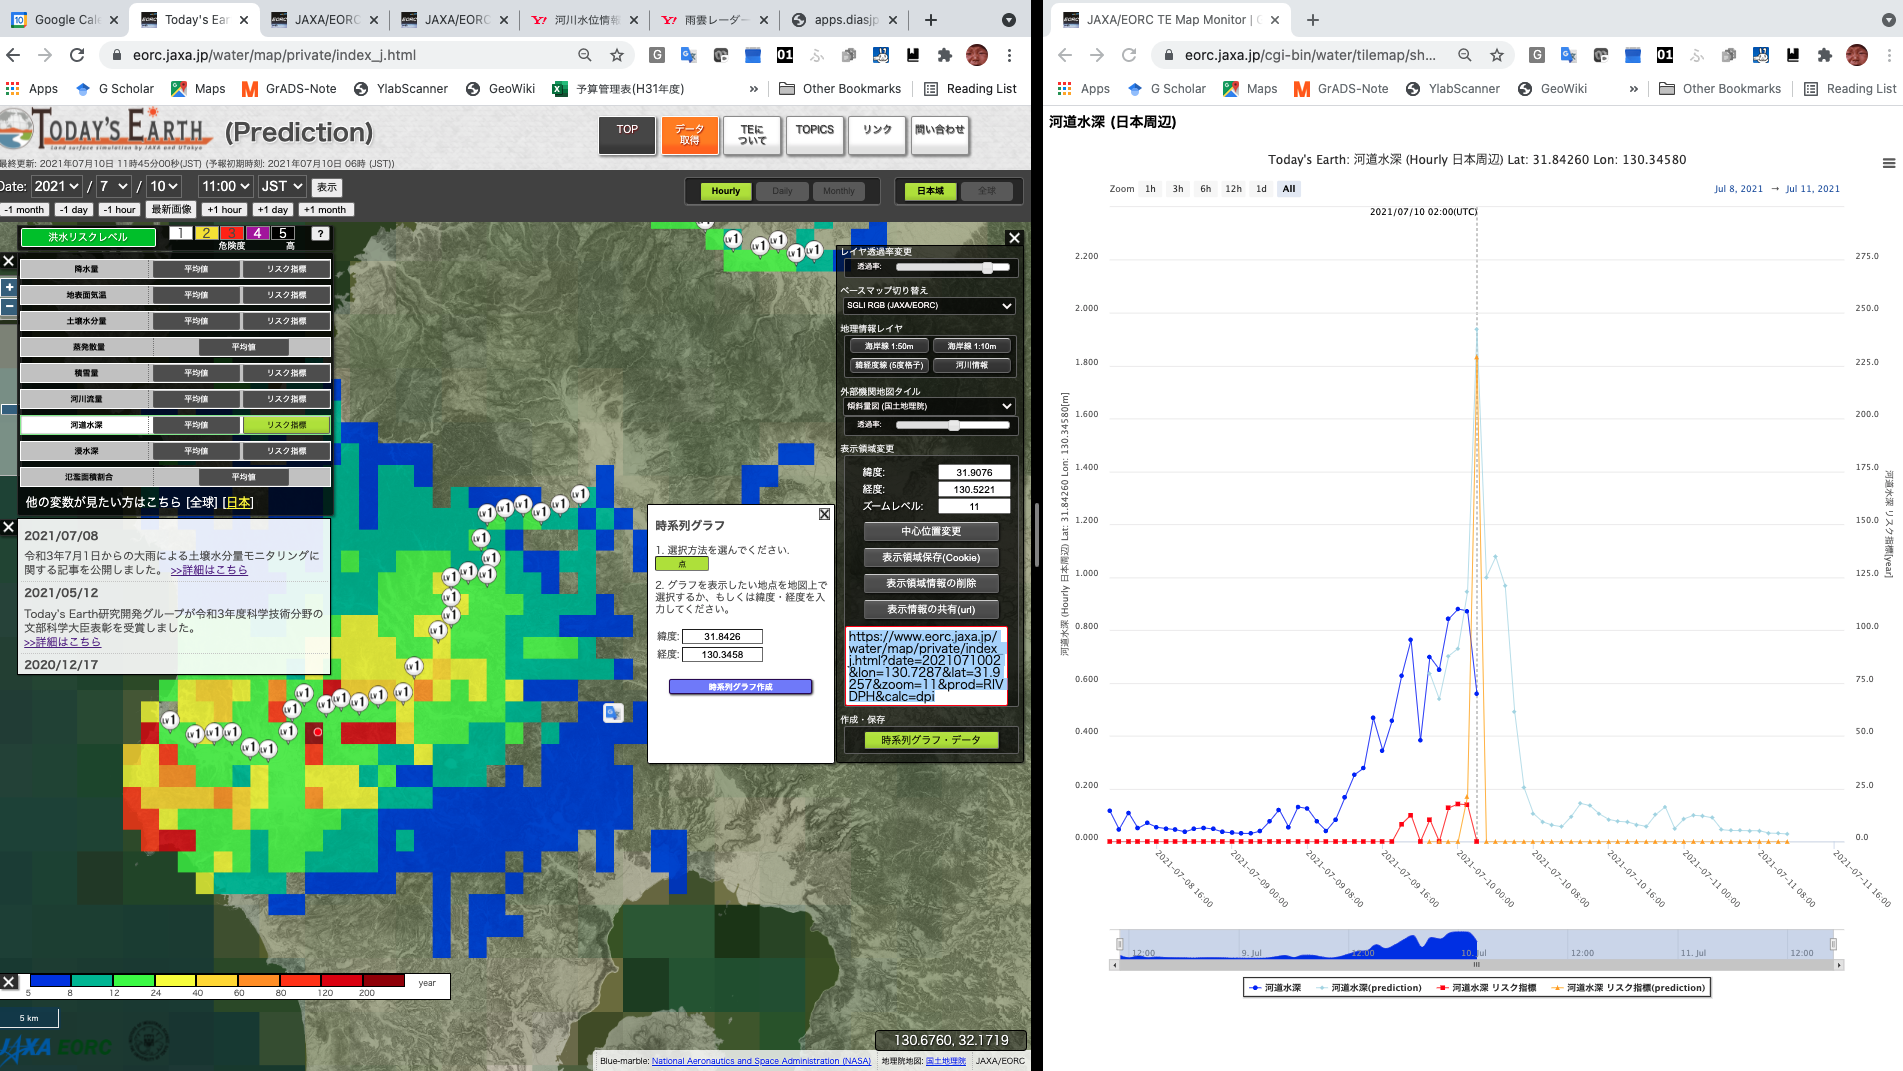Reload the page in left browser window
The height and width of the screenshot is (1071, 1903).
77,55
